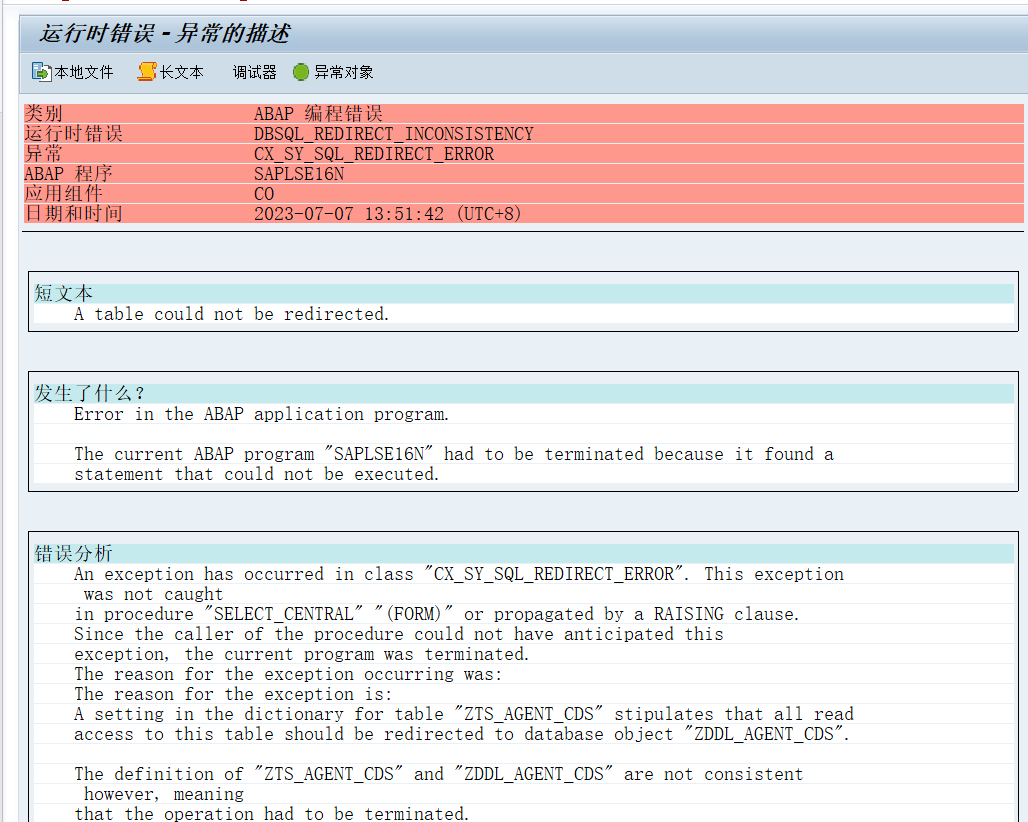Image resolution: width=1028 pixels, height=822 pixels.
Task: Select the 调试器 debugger toolbar entry
Action: tap(253, 72)
